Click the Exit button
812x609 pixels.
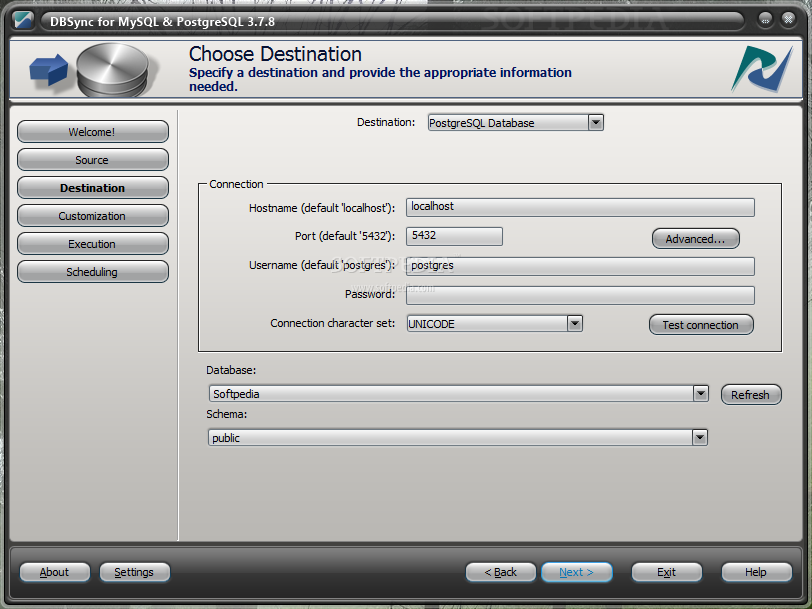point(666,572)
